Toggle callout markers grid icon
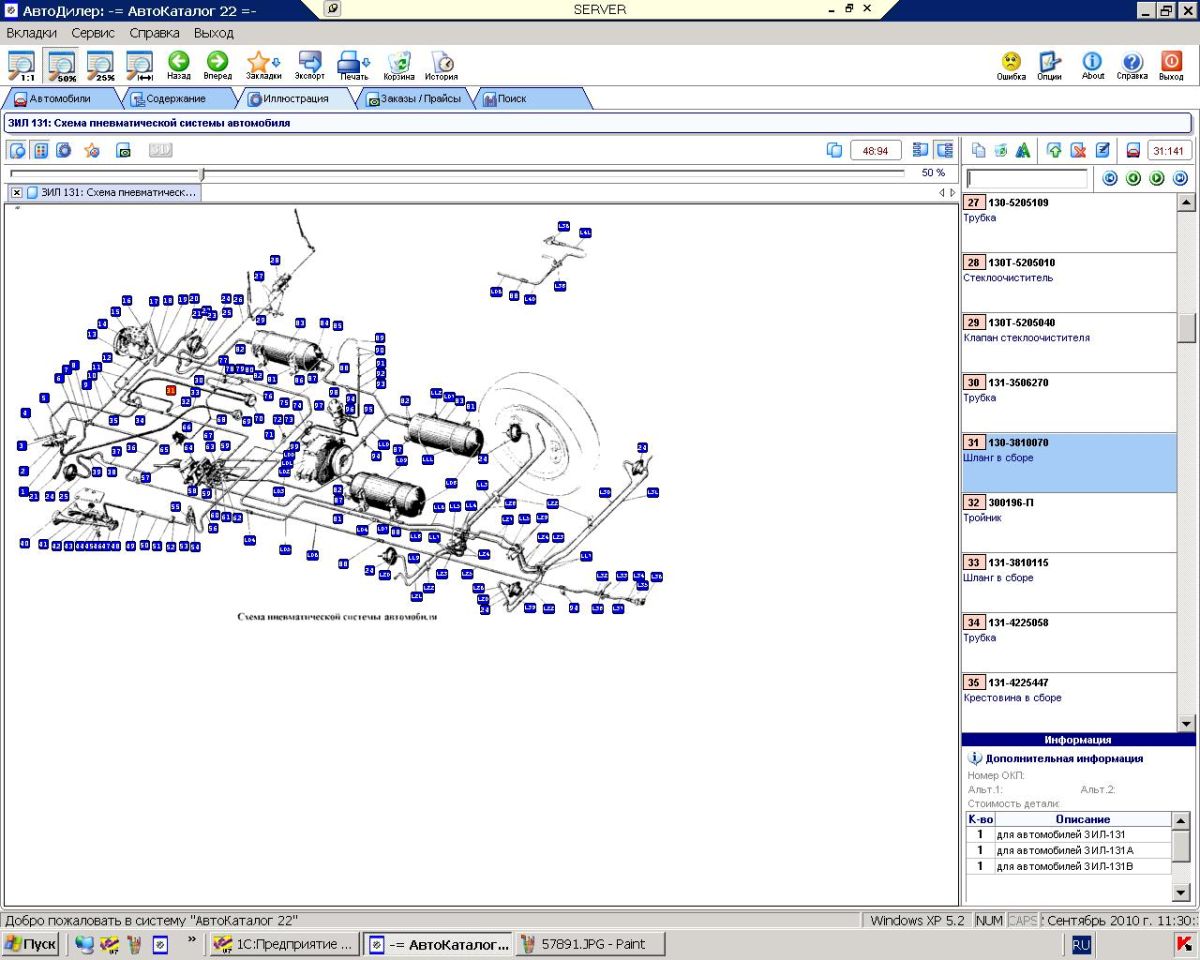This screenshot has height=960, width=1200. pyautogui.click(x=41, y=150)
